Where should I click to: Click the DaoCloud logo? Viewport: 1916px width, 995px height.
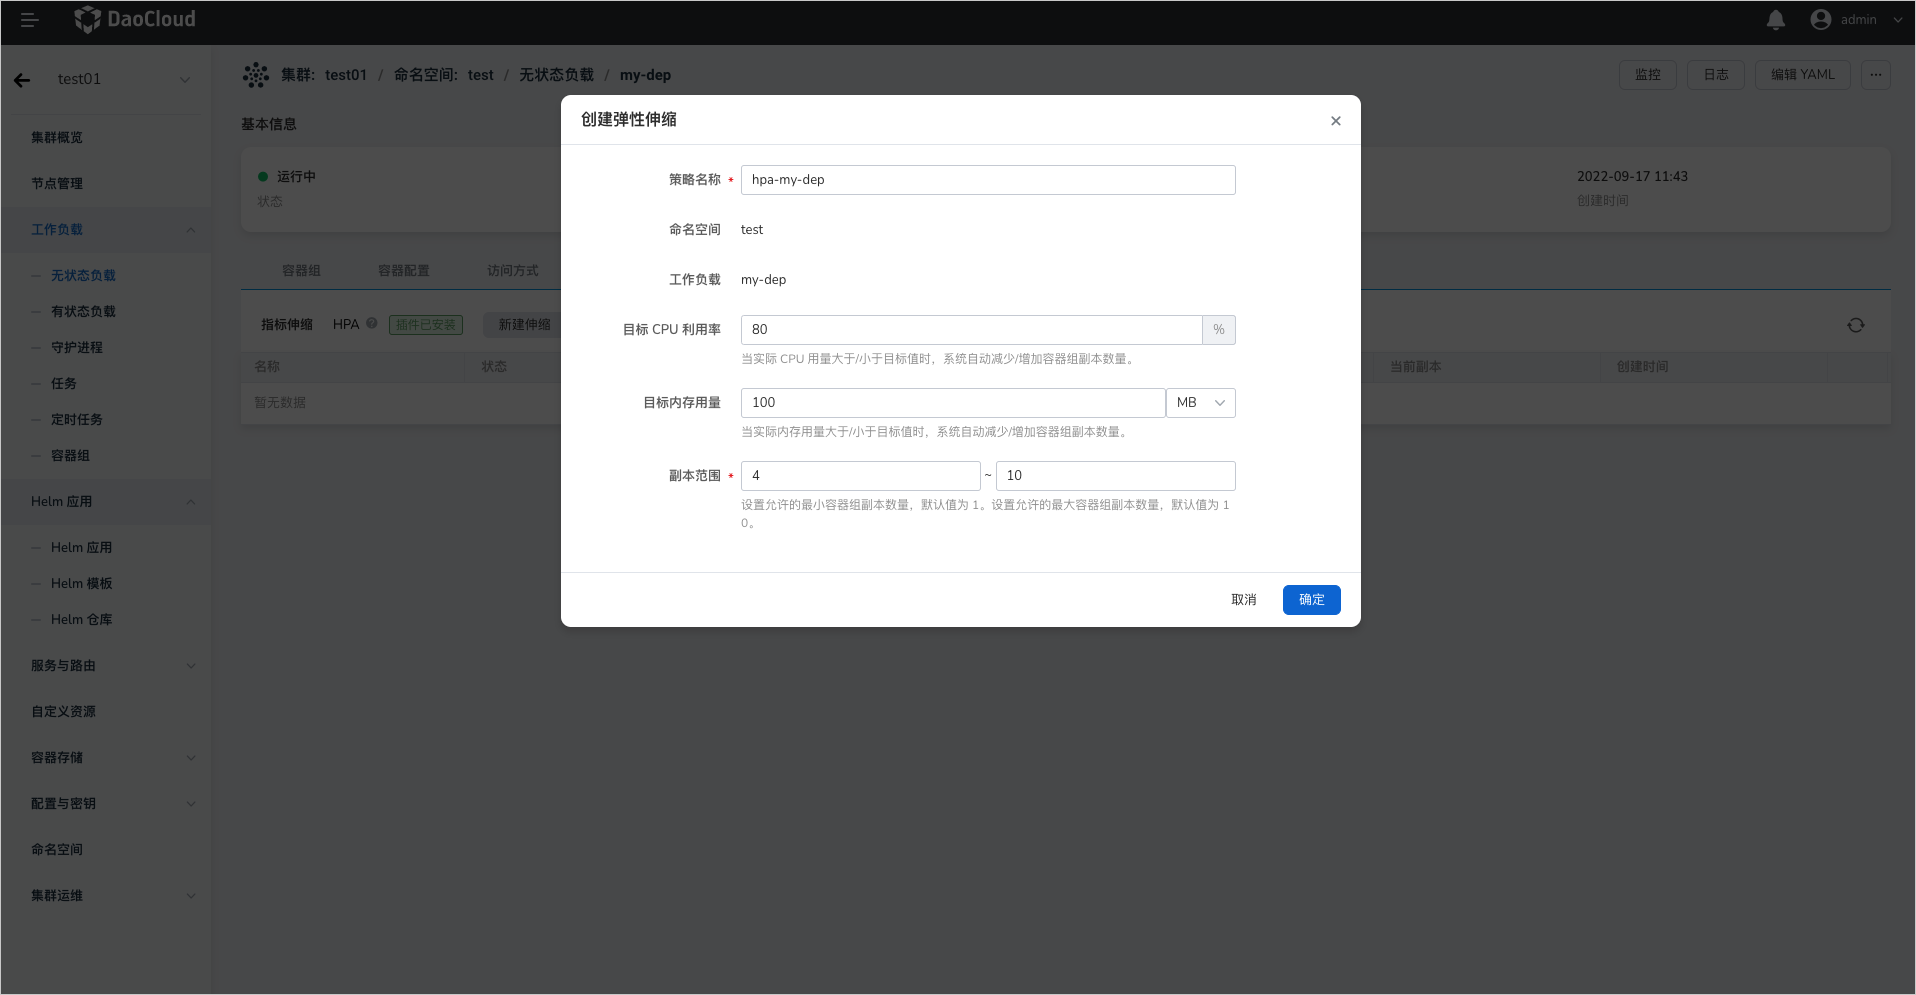[136, 19]
